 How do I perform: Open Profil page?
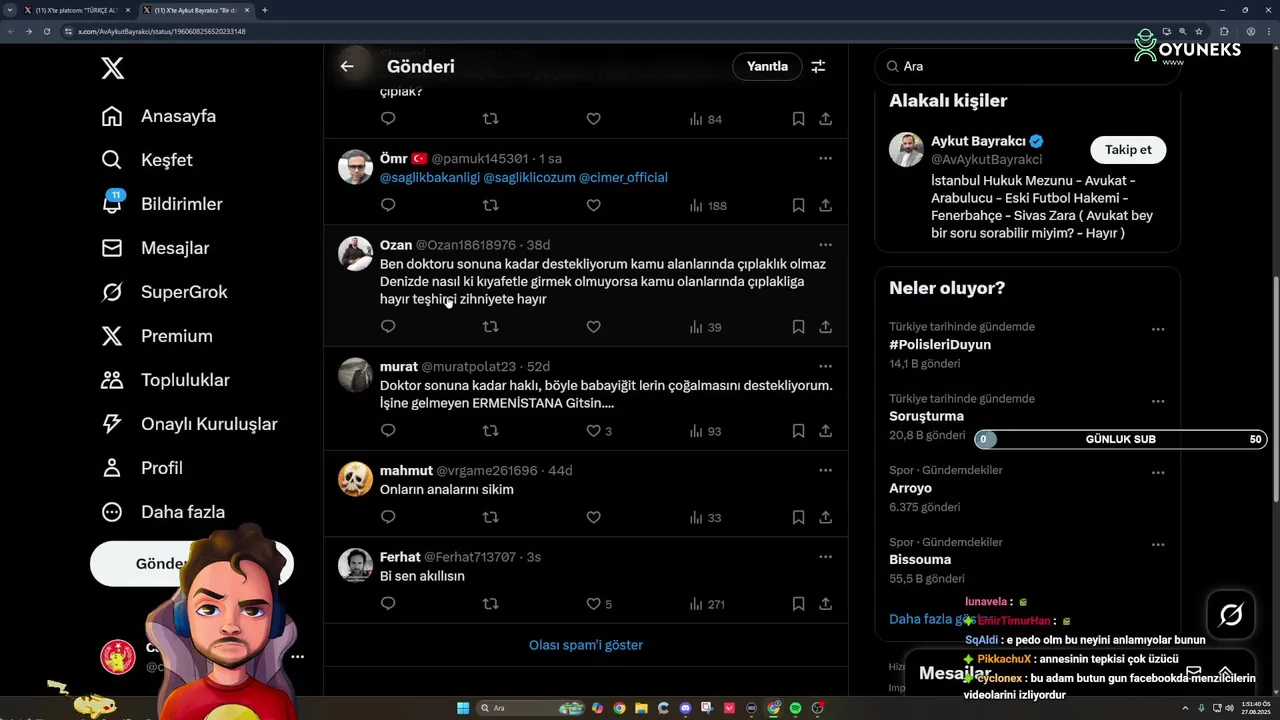pos(142,468)
